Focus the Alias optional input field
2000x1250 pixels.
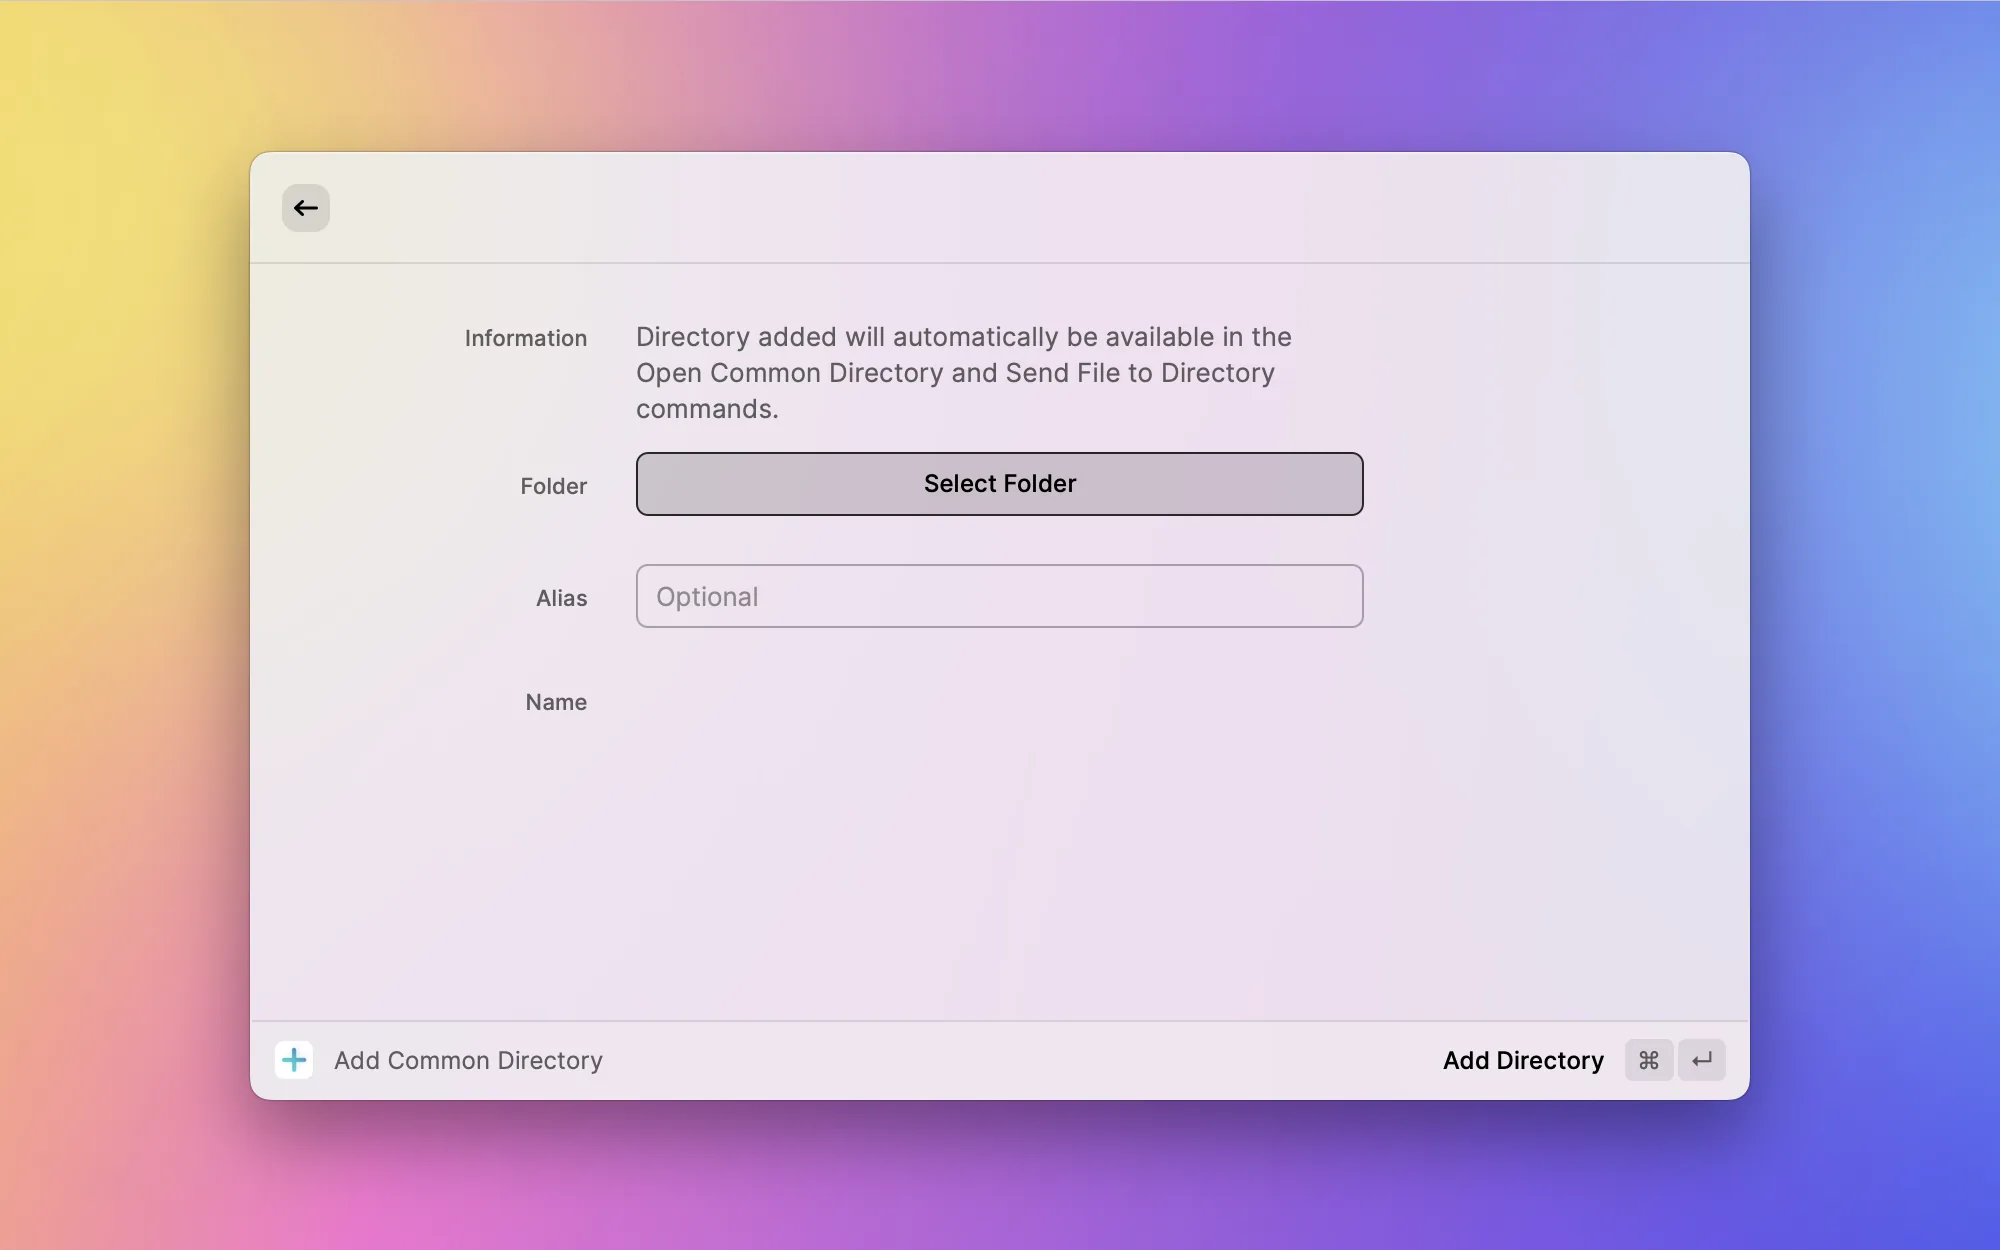coord(1000,596)
